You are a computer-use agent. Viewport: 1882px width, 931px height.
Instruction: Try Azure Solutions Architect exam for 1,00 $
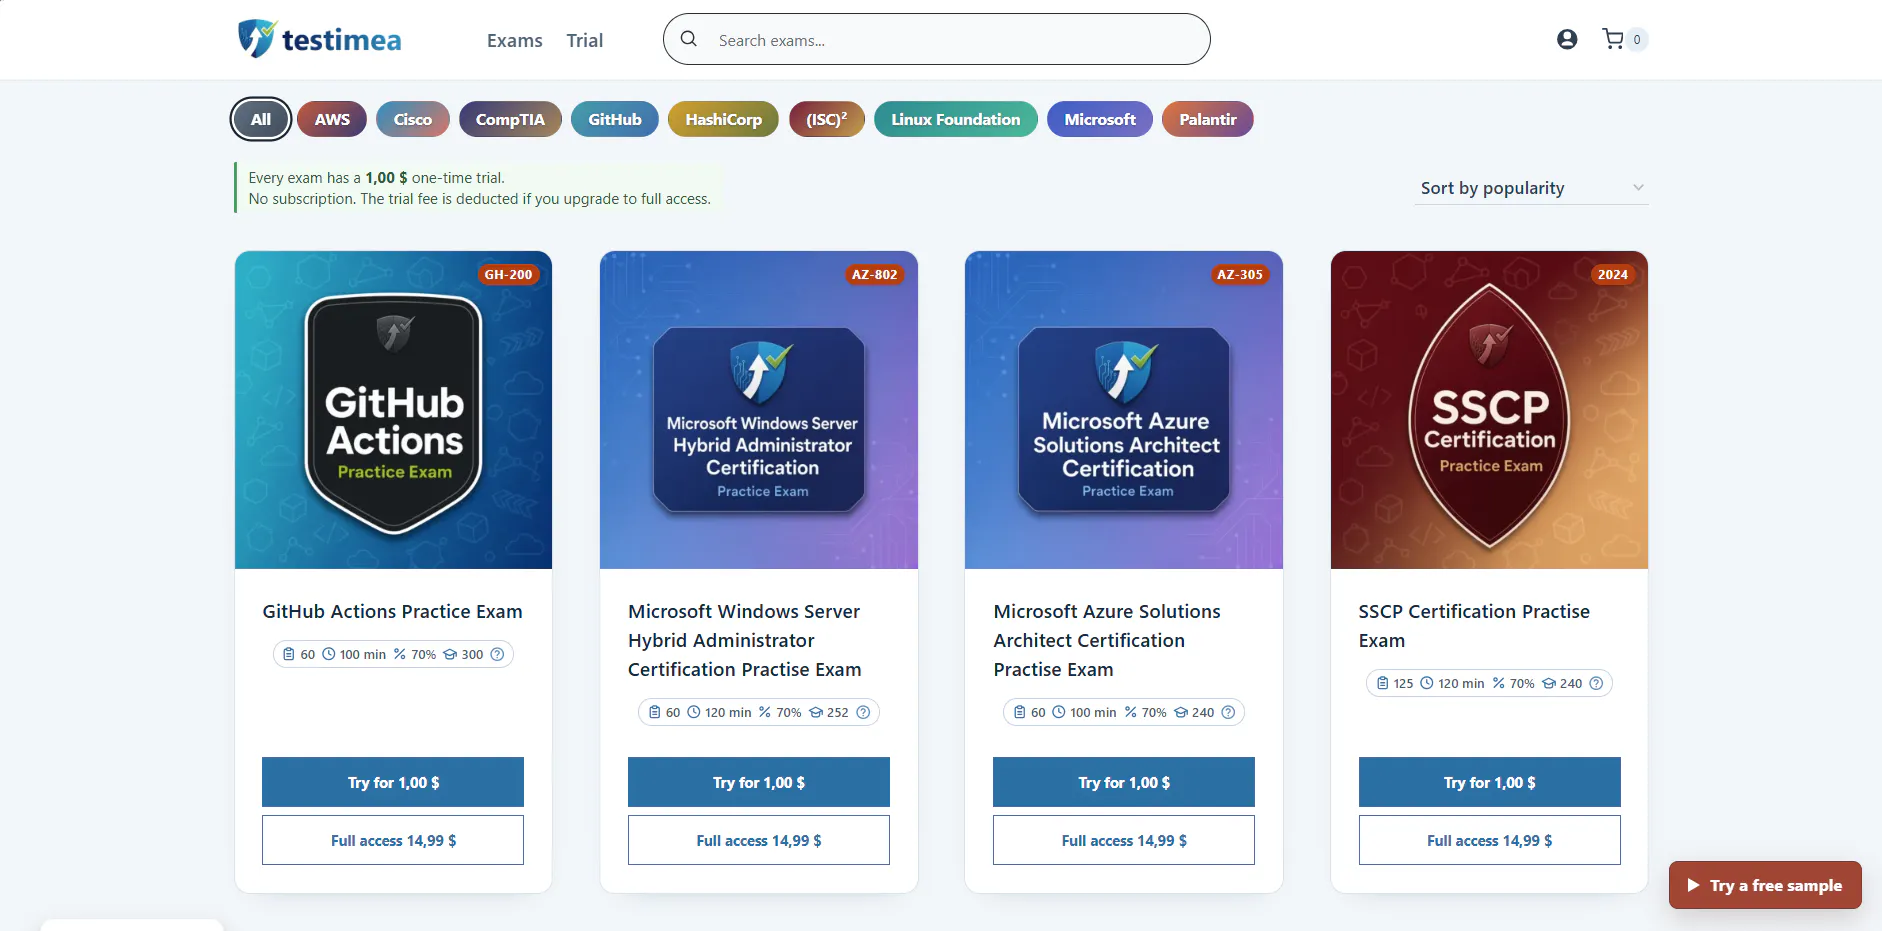point(1124,782)
